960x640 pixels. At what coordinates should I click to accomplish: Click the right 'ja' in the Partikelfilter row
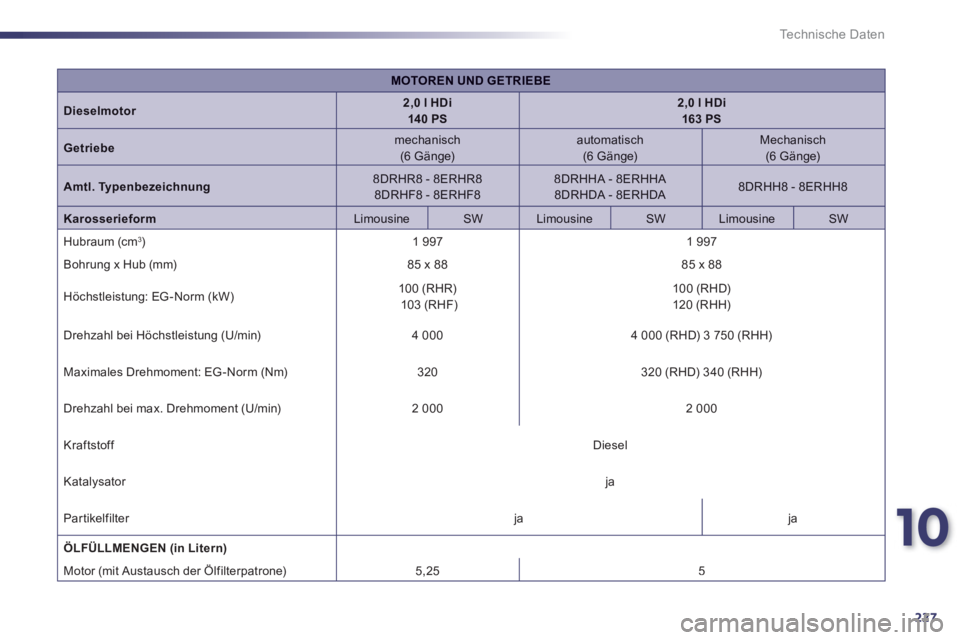click(x=793, y=519)
